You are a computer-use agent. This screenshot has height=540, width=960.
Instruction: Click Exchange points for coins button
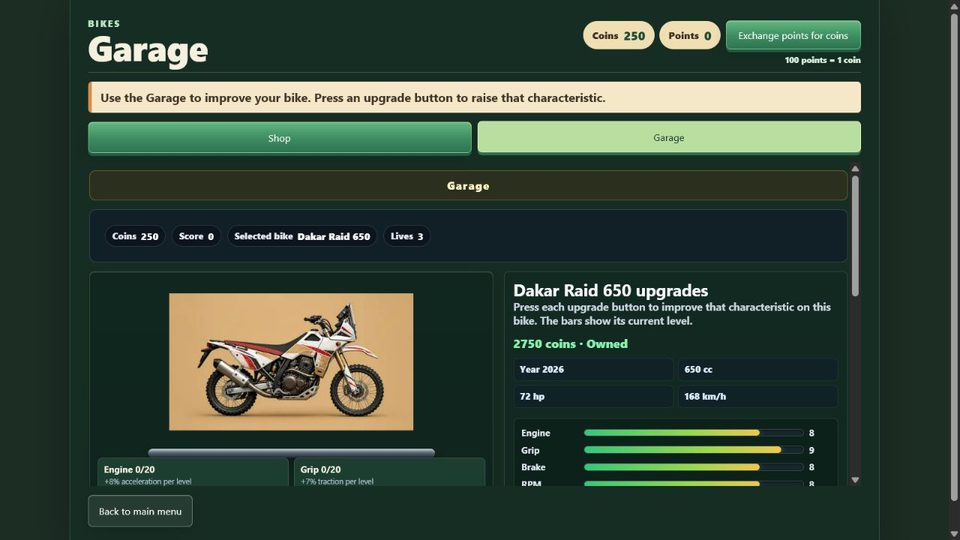(793, 36)
